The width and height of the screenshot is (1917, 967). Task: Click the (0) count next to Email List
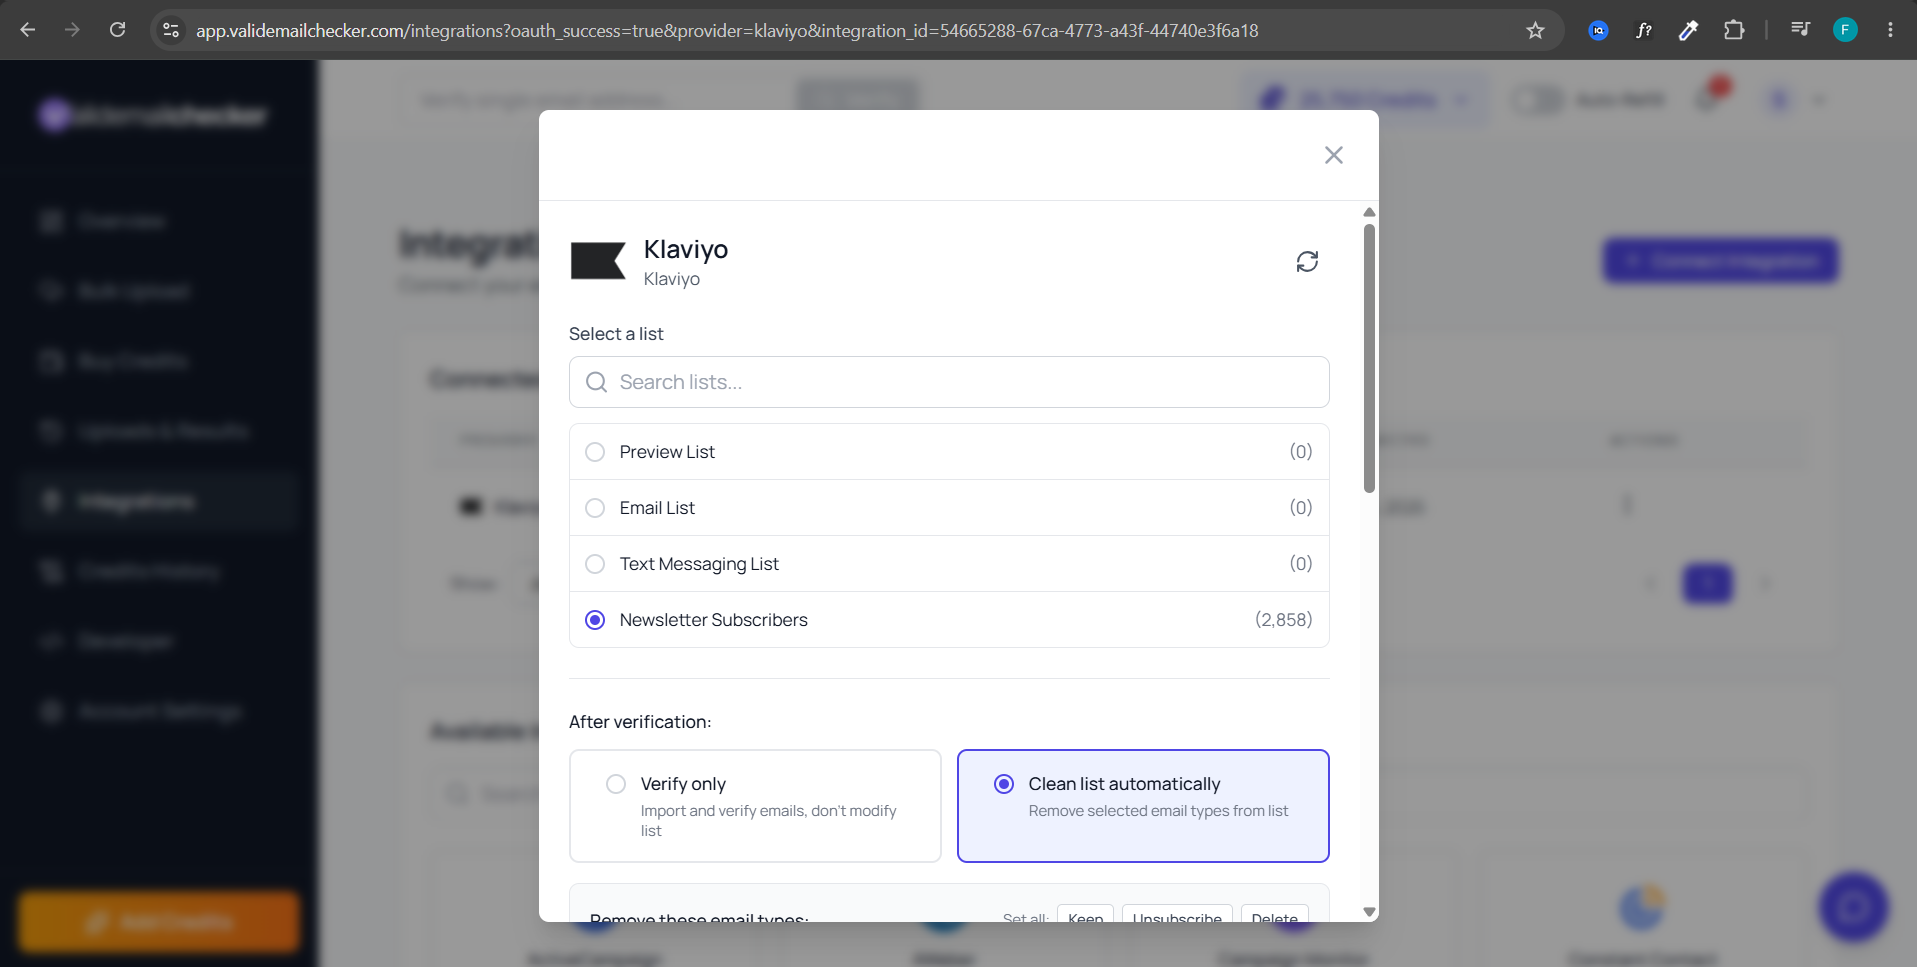[1300, 508]
